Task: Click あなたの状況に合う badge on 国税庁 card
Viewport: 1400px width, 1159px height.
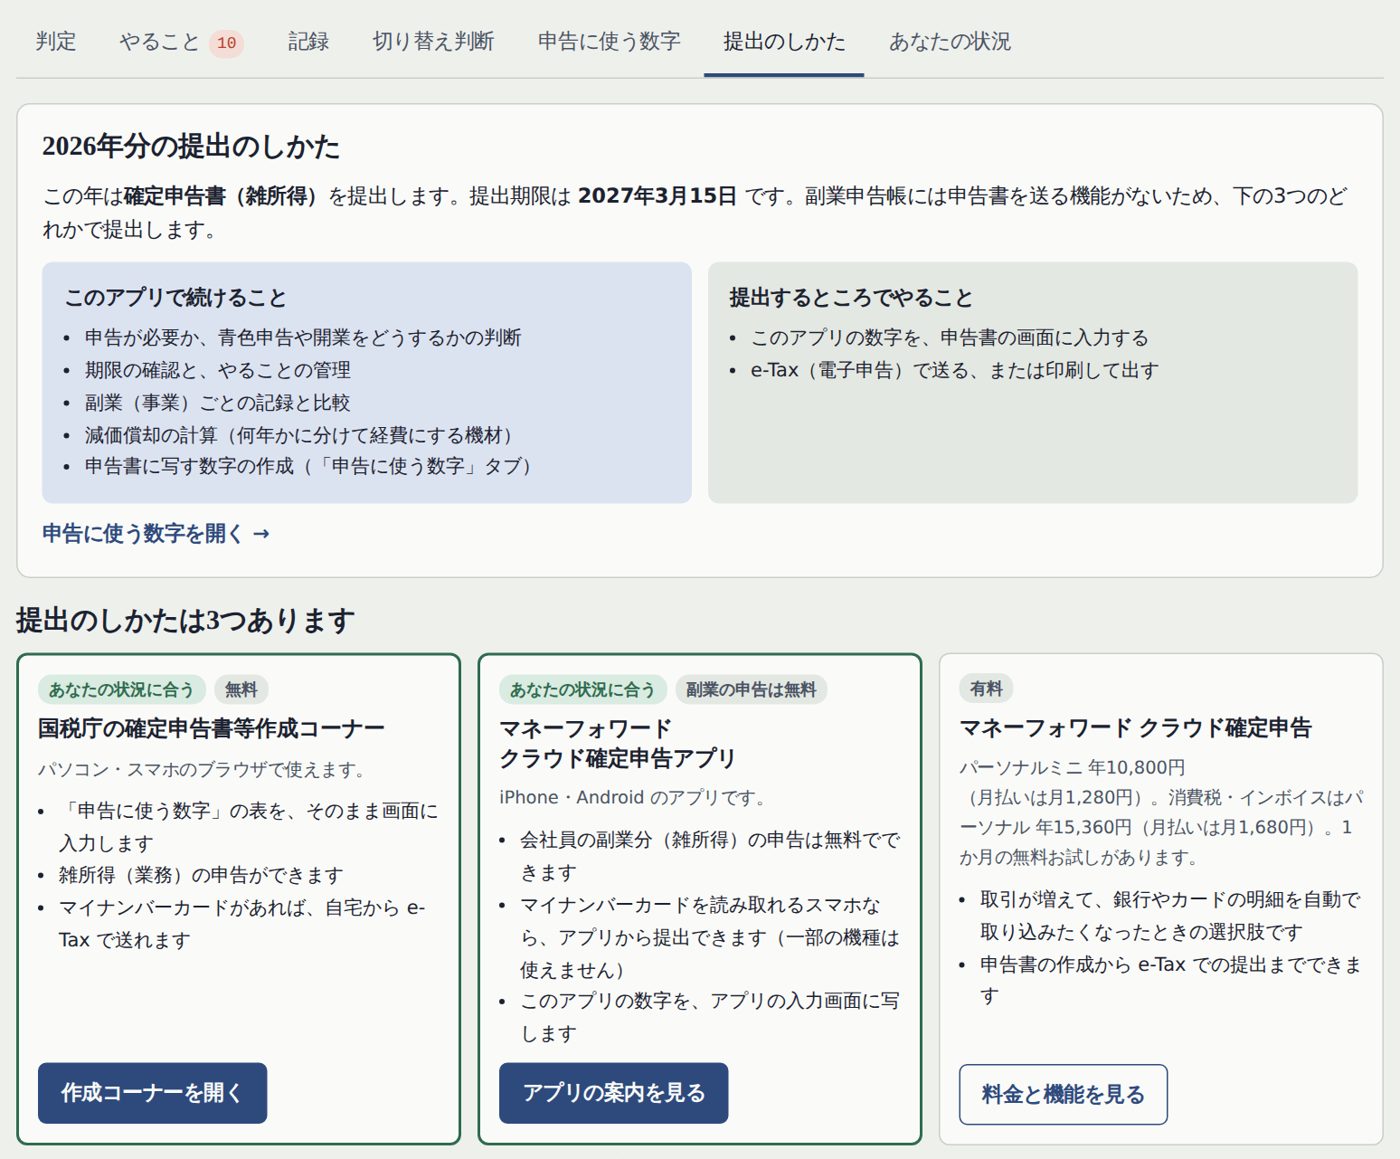Action: pos(122,690)
